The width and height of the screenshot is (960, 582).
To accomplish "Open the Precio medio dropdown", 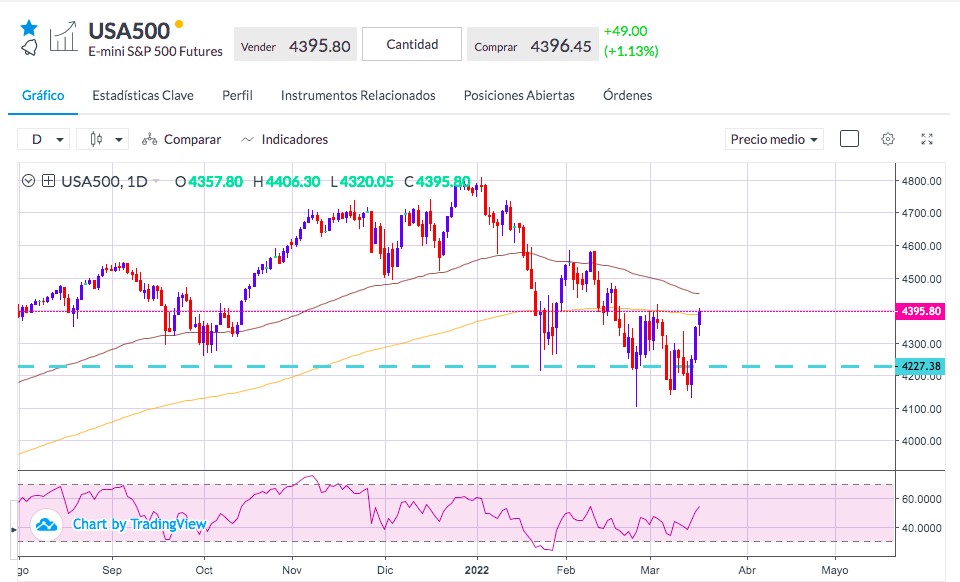I will click(774, 140).
